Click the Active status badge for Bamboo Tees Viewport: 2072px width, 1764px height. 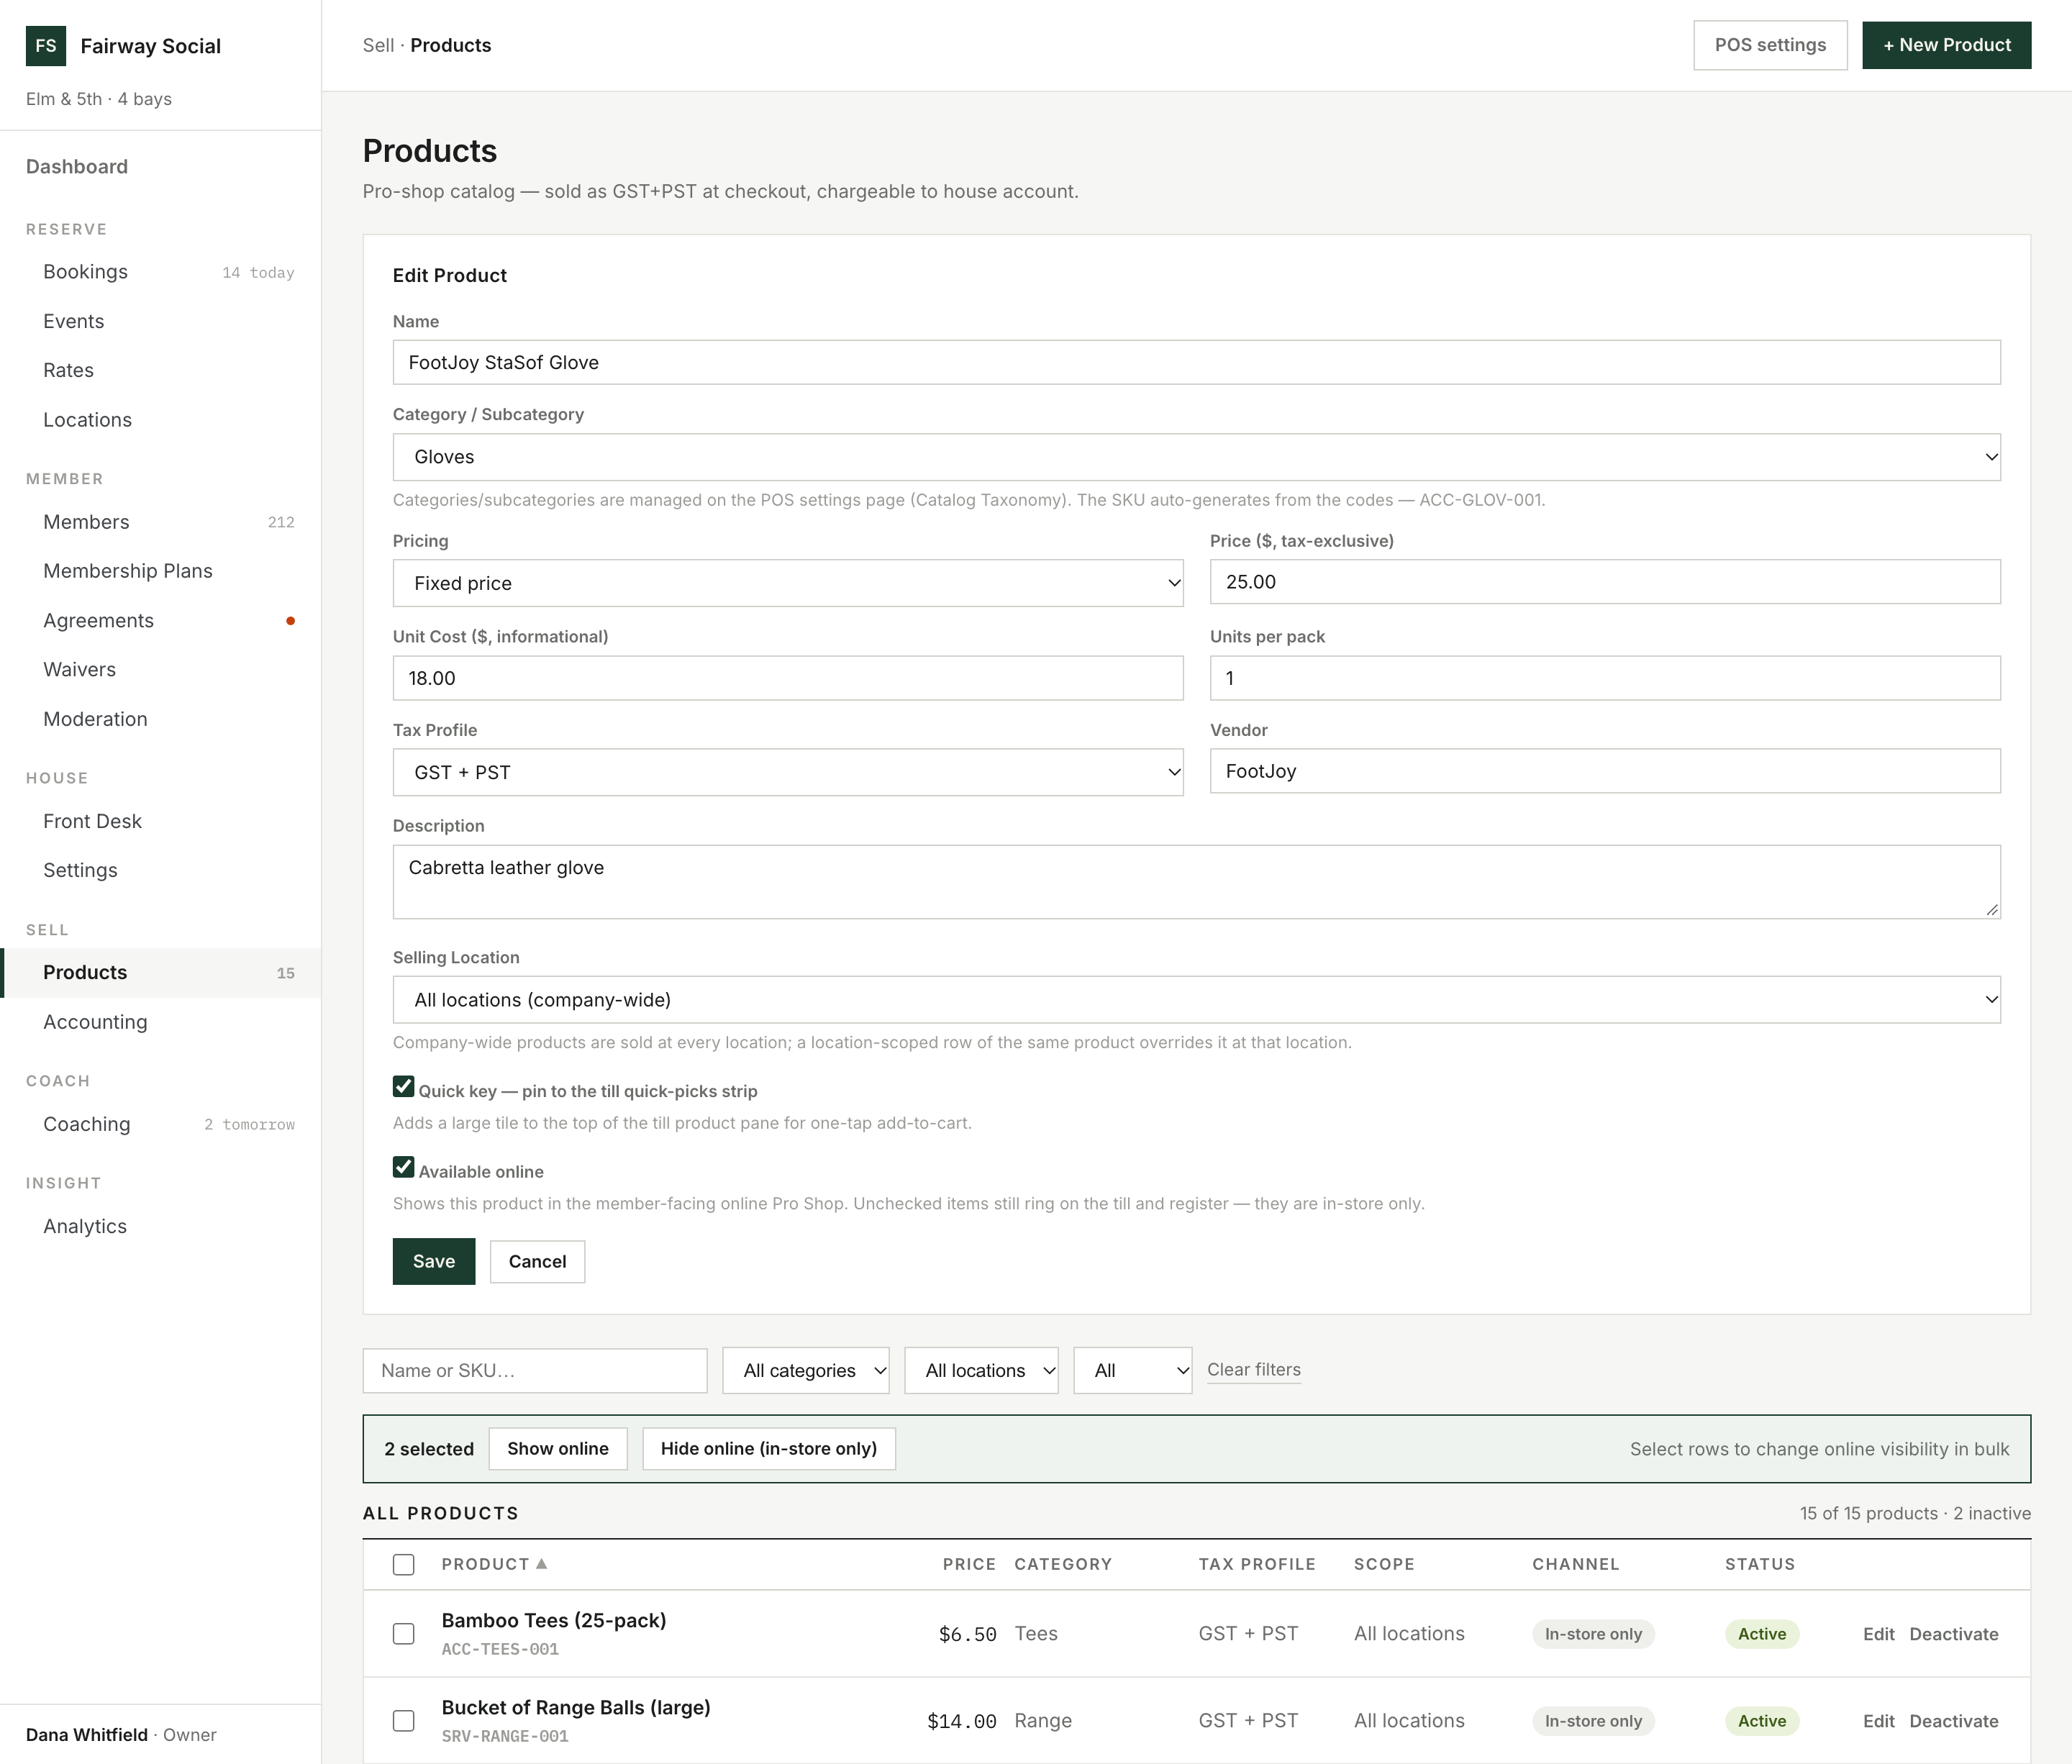[1762, 1634]
